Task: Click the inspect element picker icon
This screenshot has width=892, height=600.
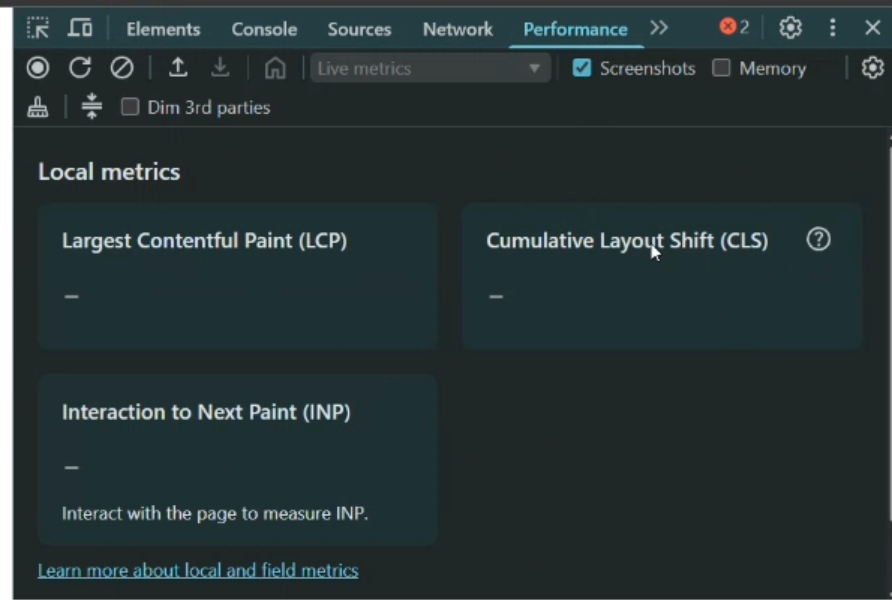Action: pyautogui.click(x=38, y=28)
